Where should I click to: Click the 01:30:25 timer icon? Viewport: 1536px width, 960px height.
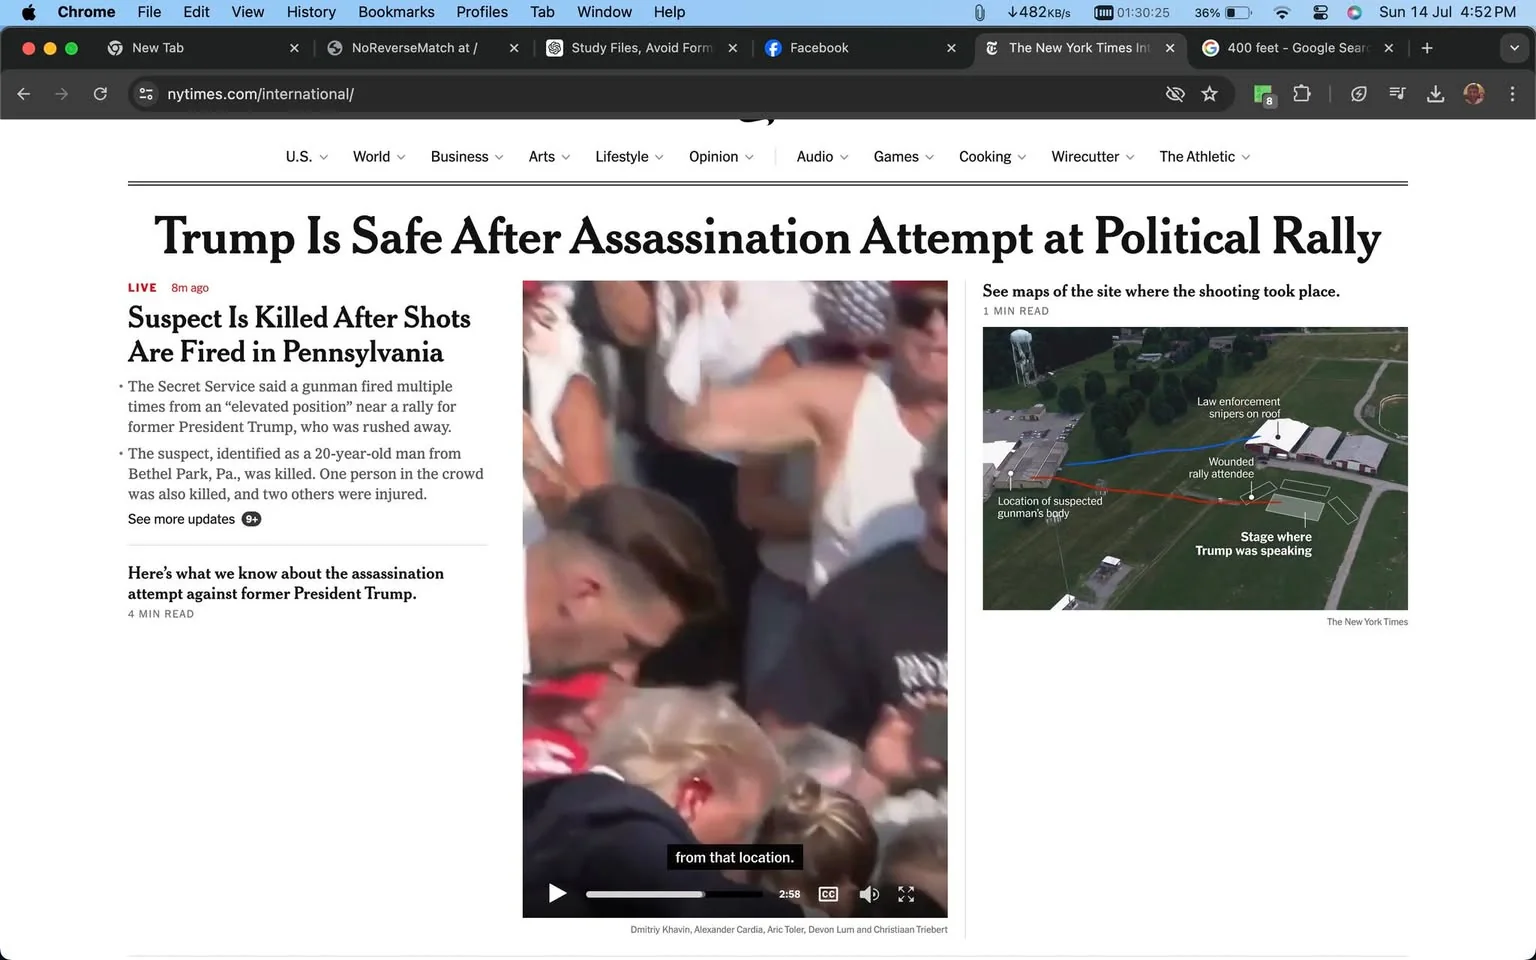1132,12
